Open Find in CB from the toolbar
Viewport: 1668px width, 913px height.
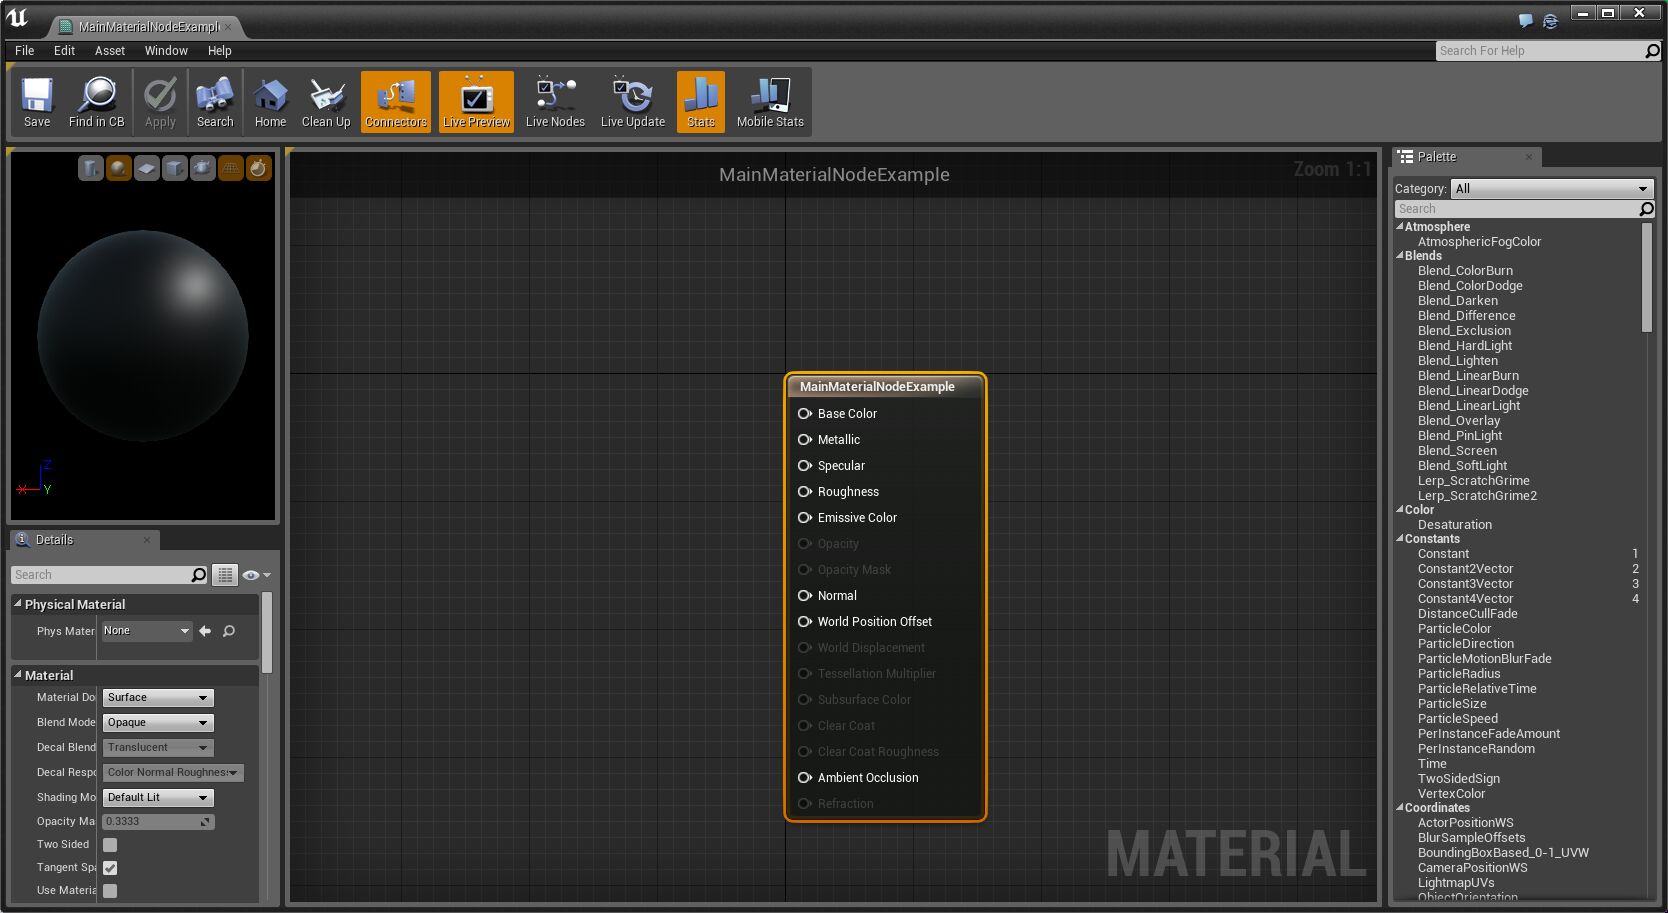point(95,101)
